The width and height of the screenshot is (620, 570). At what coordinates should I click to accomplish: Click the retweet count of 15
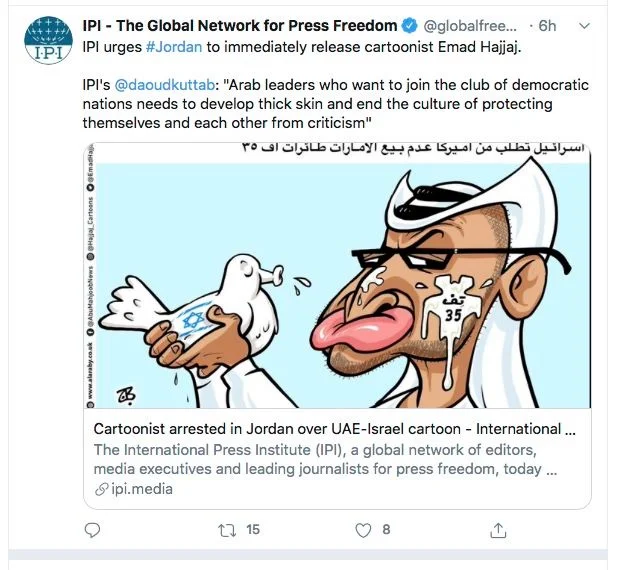(252, 530)
